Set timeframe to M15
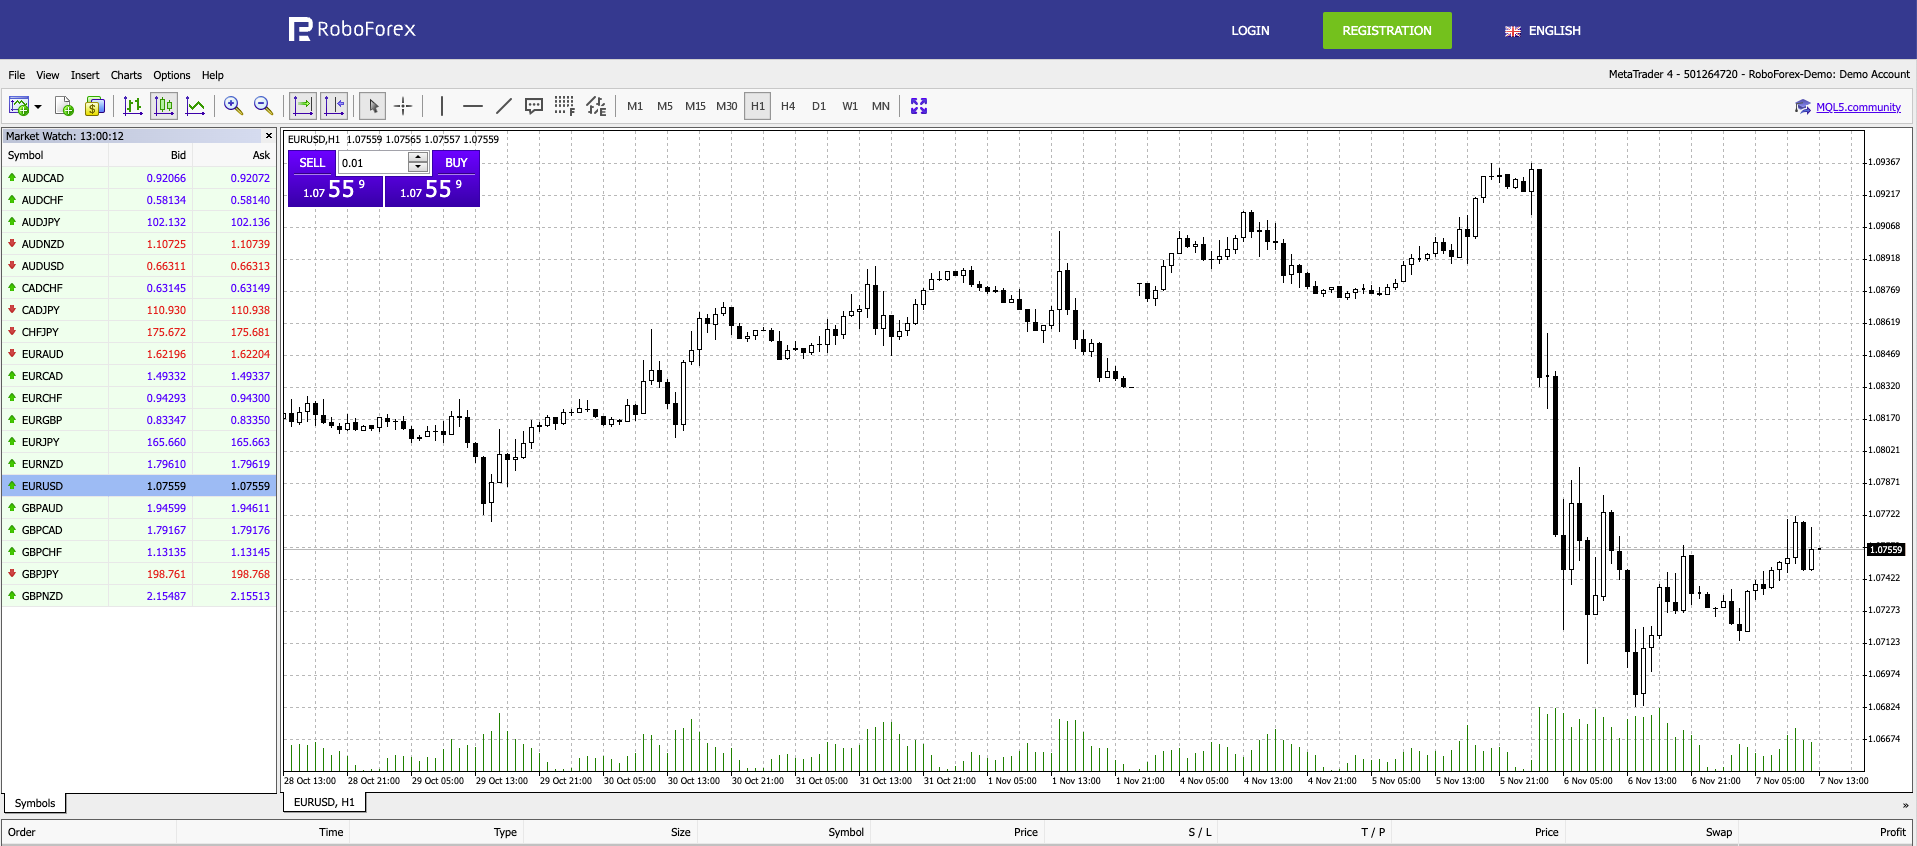 pyautogui.click(x=696, y=106)
